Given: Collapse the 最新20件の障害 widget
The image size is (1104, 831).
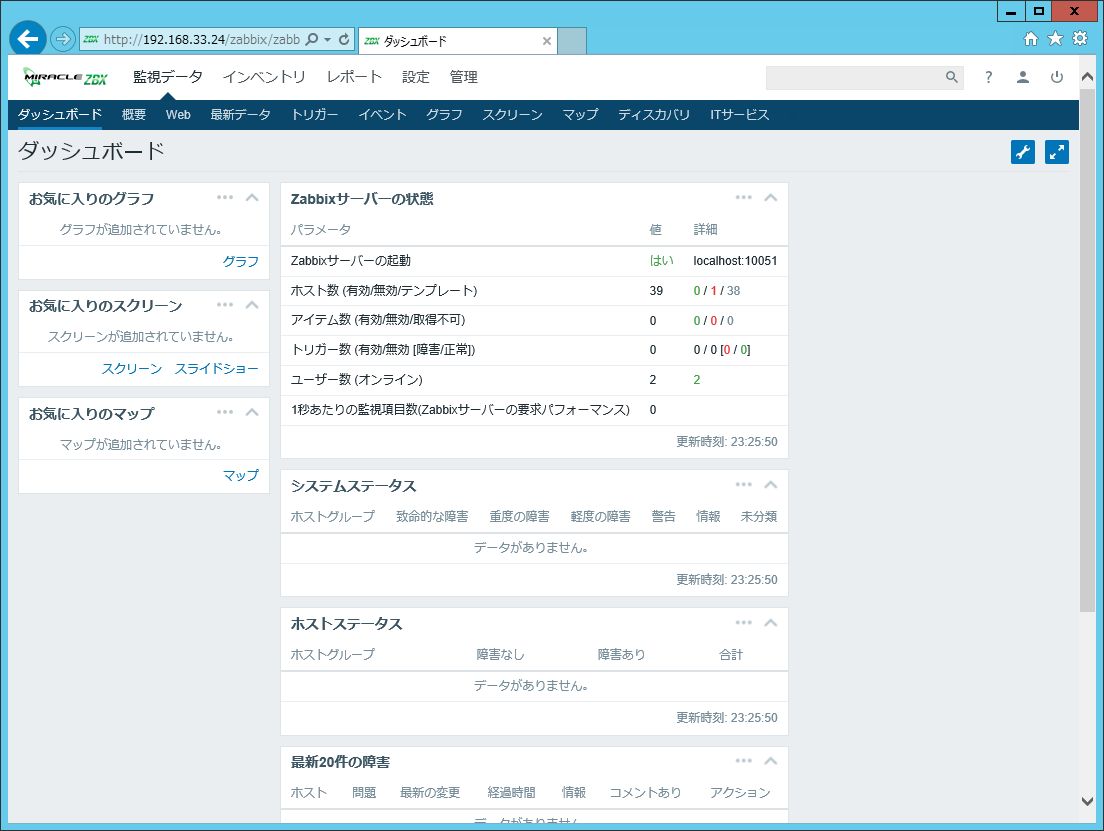Looking at the screenshot, I should coord(771,761).
